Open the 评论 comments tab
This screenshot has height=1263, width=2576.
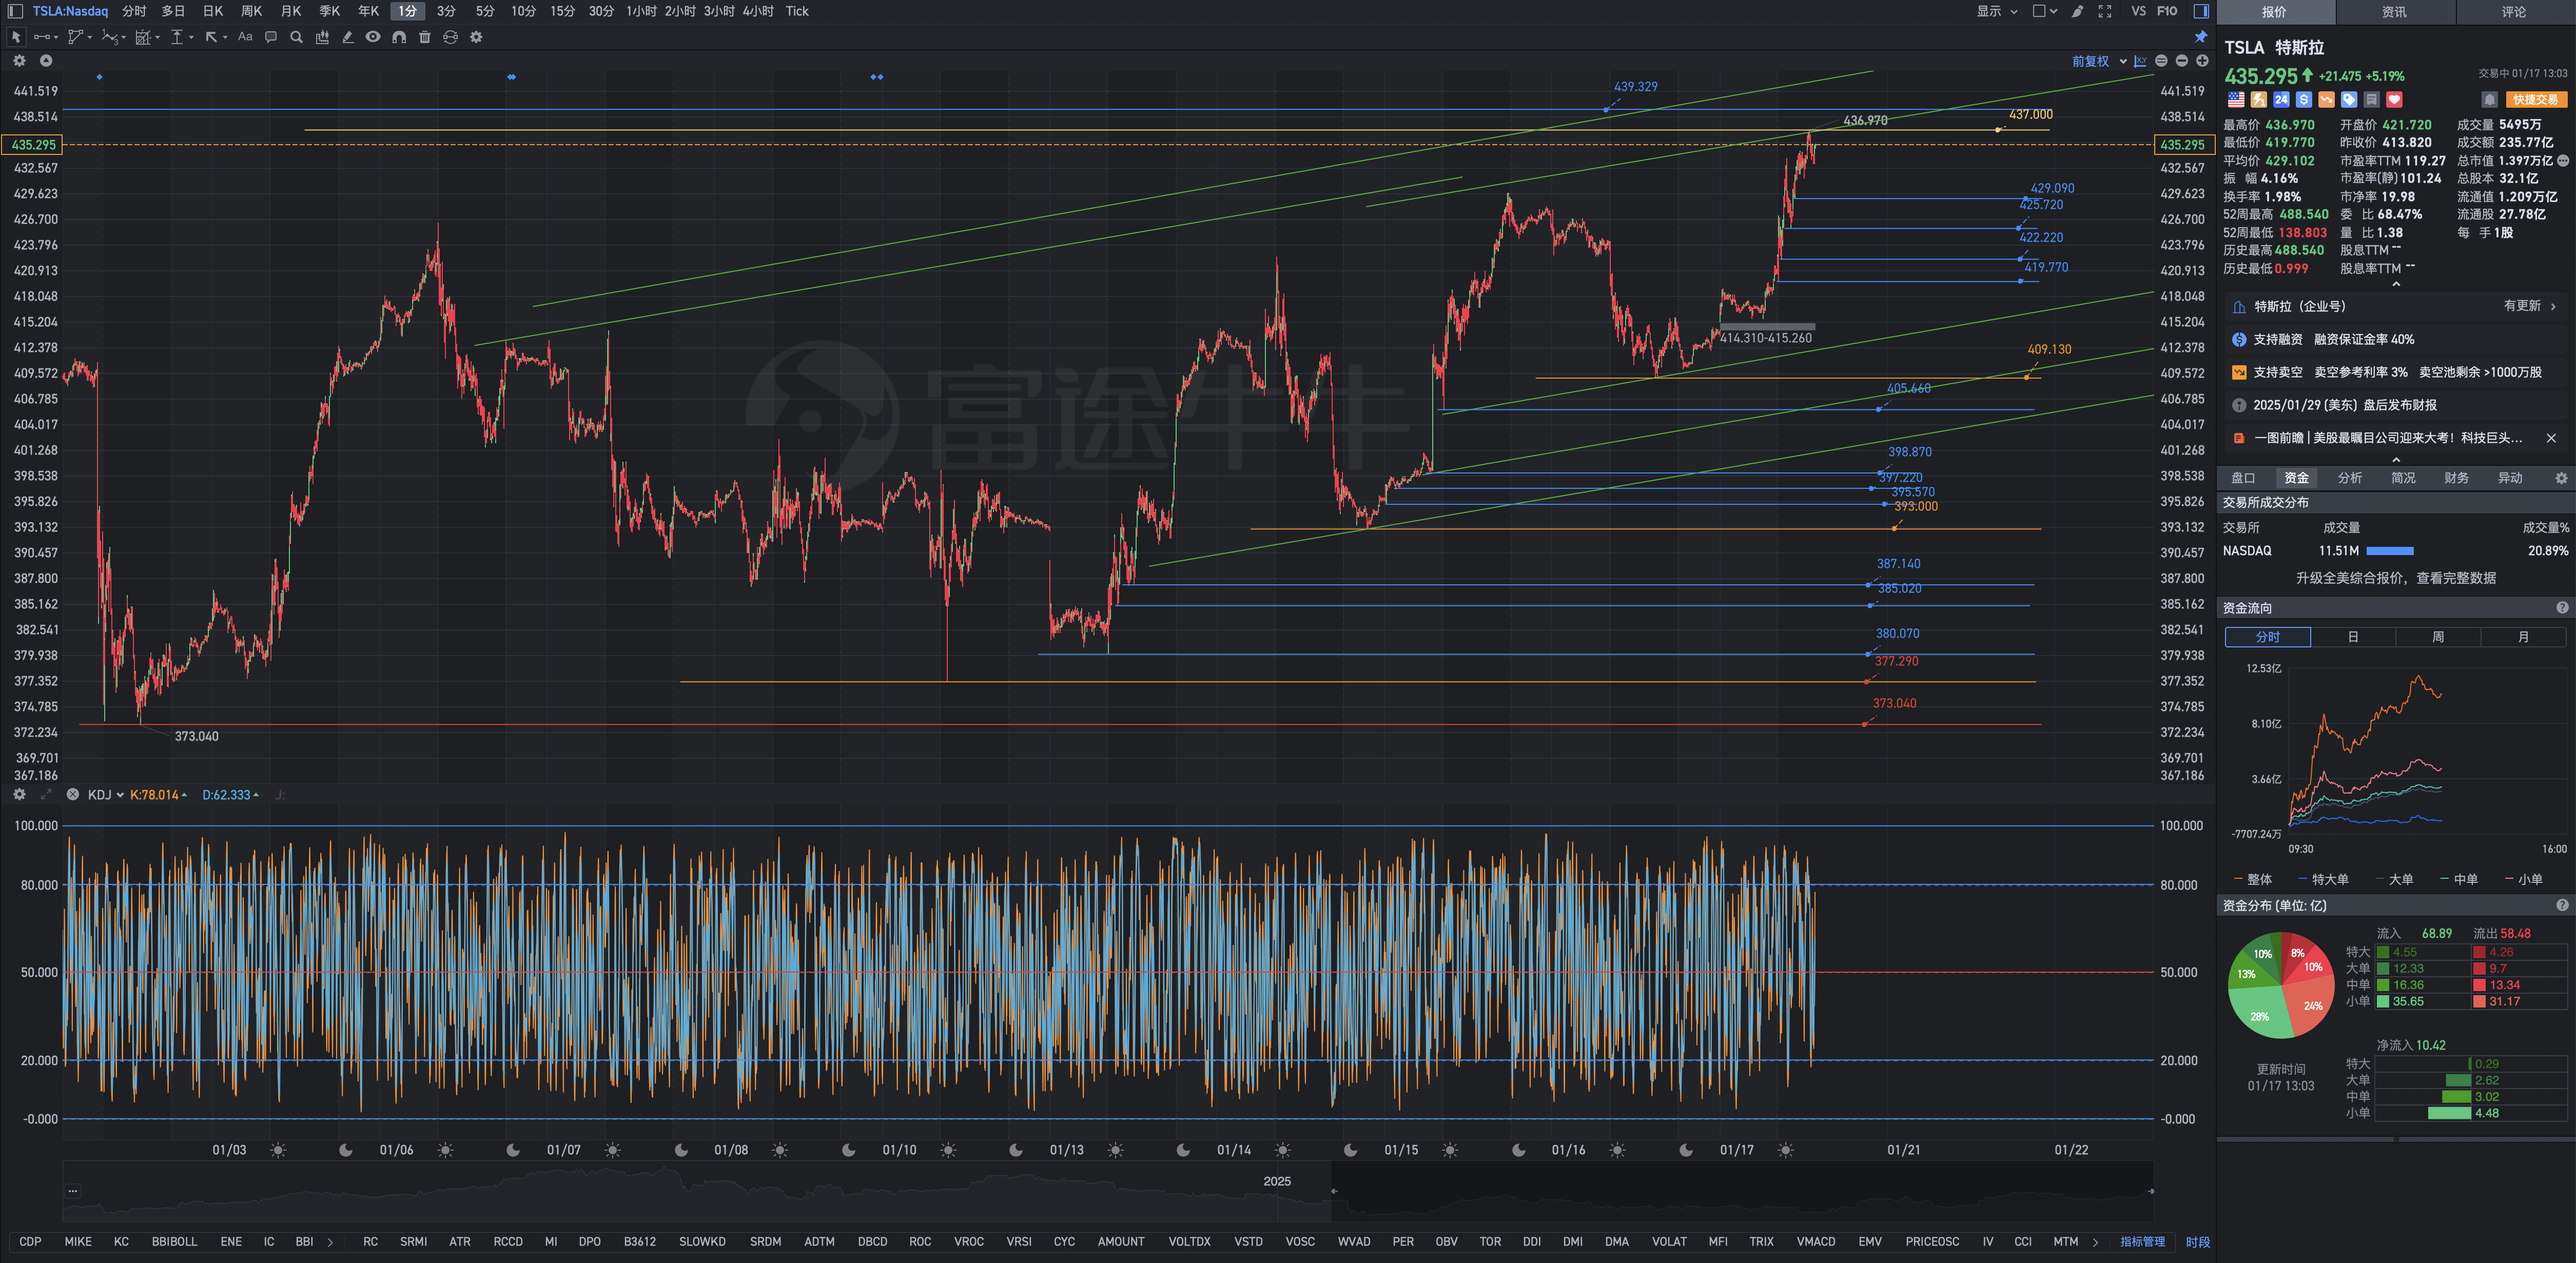(x=2514, y=12)
